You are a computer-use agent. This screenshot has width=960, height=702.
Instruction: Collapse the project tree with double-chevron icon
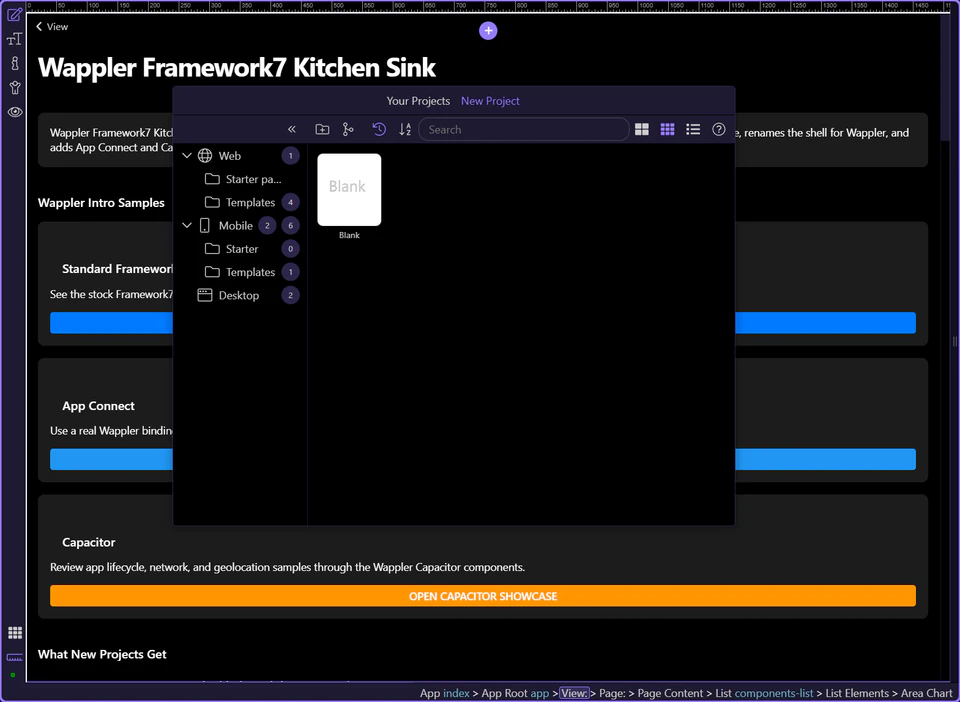click(291, 129)
